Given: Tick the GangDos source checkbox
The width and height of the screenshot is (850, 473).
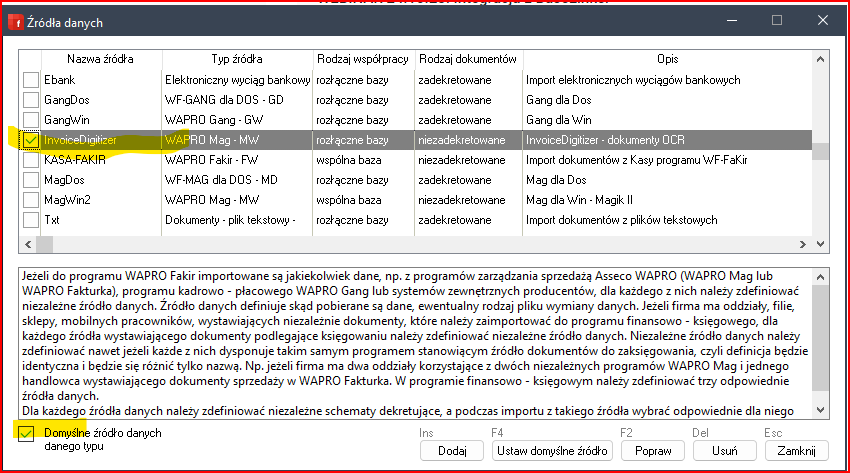Looking at the screenshot, I should point(31,100).
